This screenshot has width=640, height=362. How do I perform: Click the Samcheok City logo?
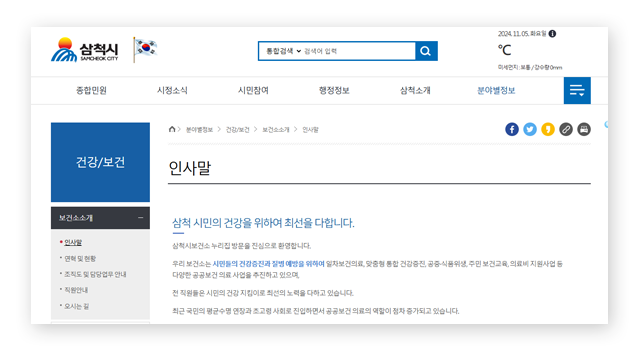84,50
